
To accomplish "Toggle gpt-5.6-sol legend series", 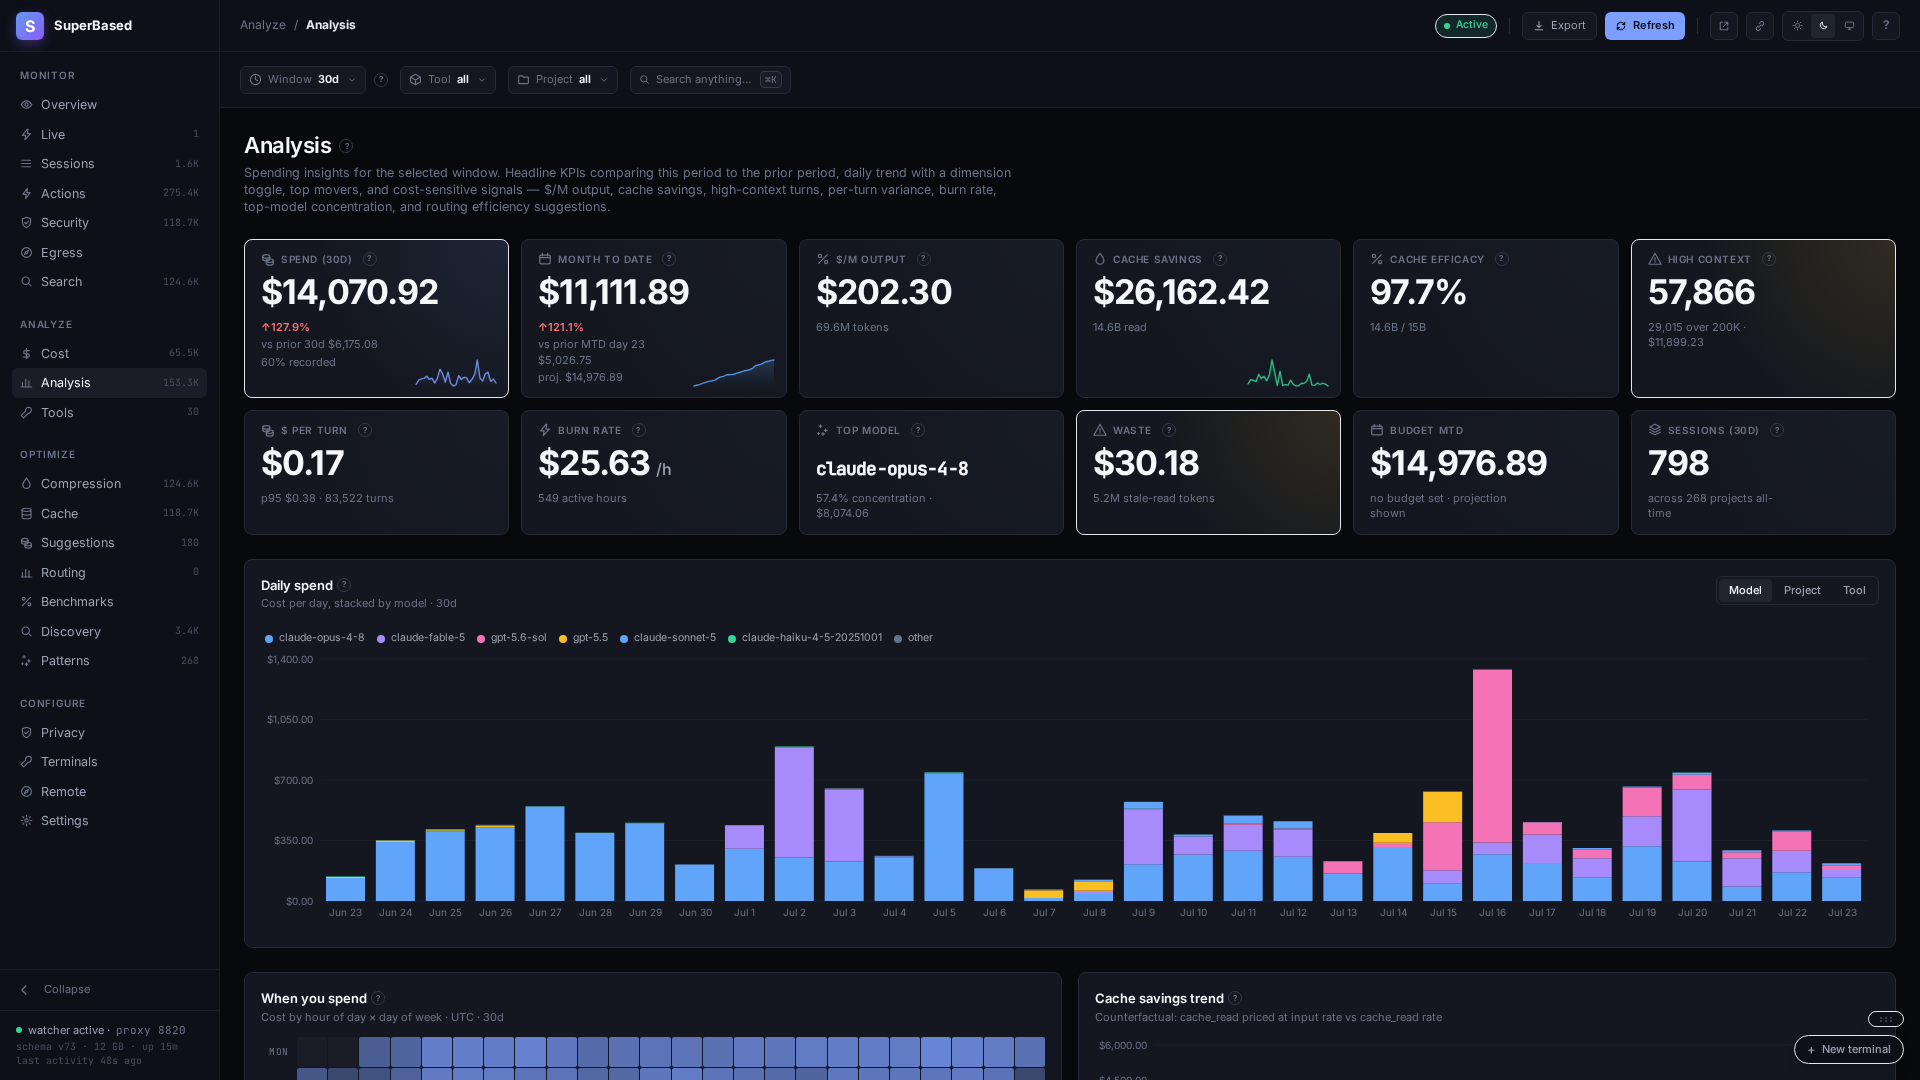I will click(512, 638).
